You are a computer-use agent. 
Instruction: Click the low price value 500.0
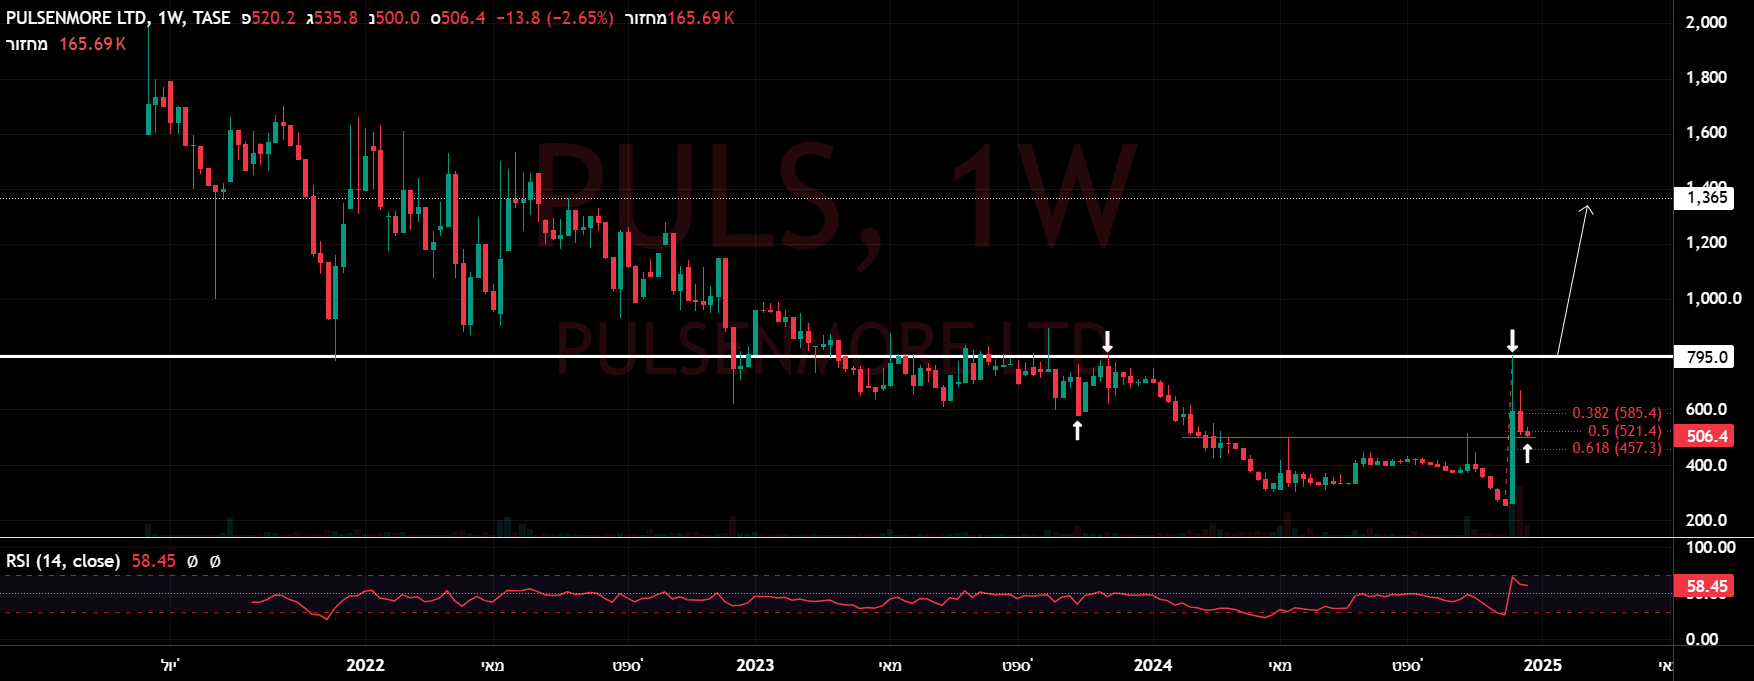pos(398,18)
